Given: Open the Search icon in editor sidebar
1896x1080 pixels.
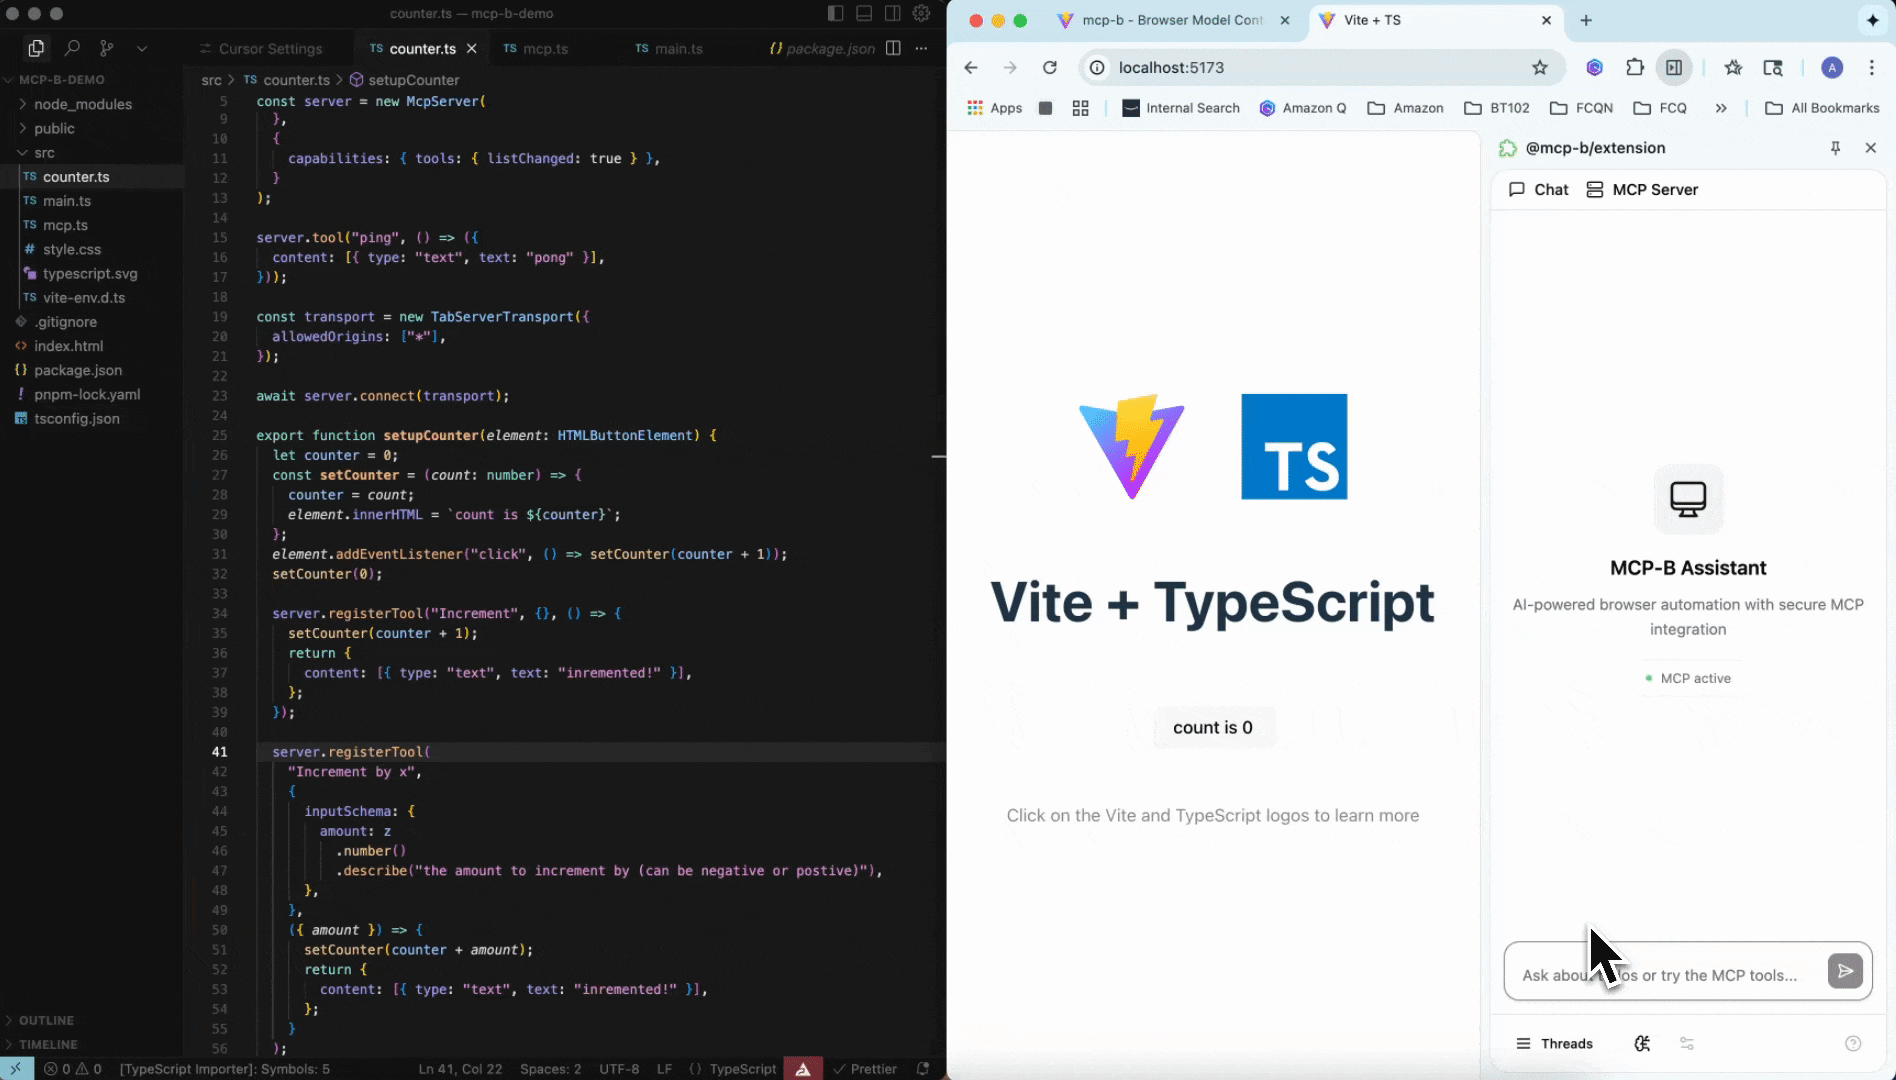Looking at the screenshot, I should (72, 48).
